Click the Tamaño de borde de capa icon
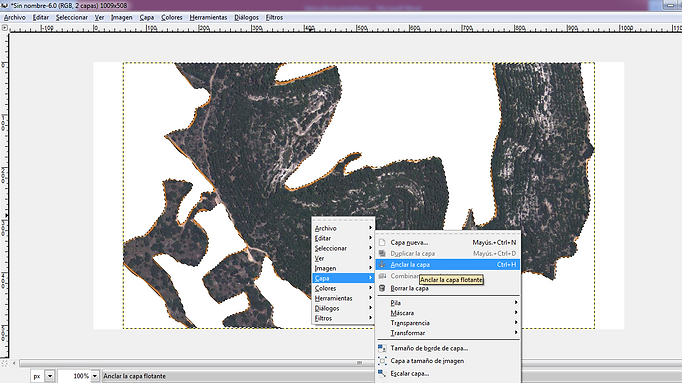This screenshot has height=383, width=682. click(x=382, y=348)
